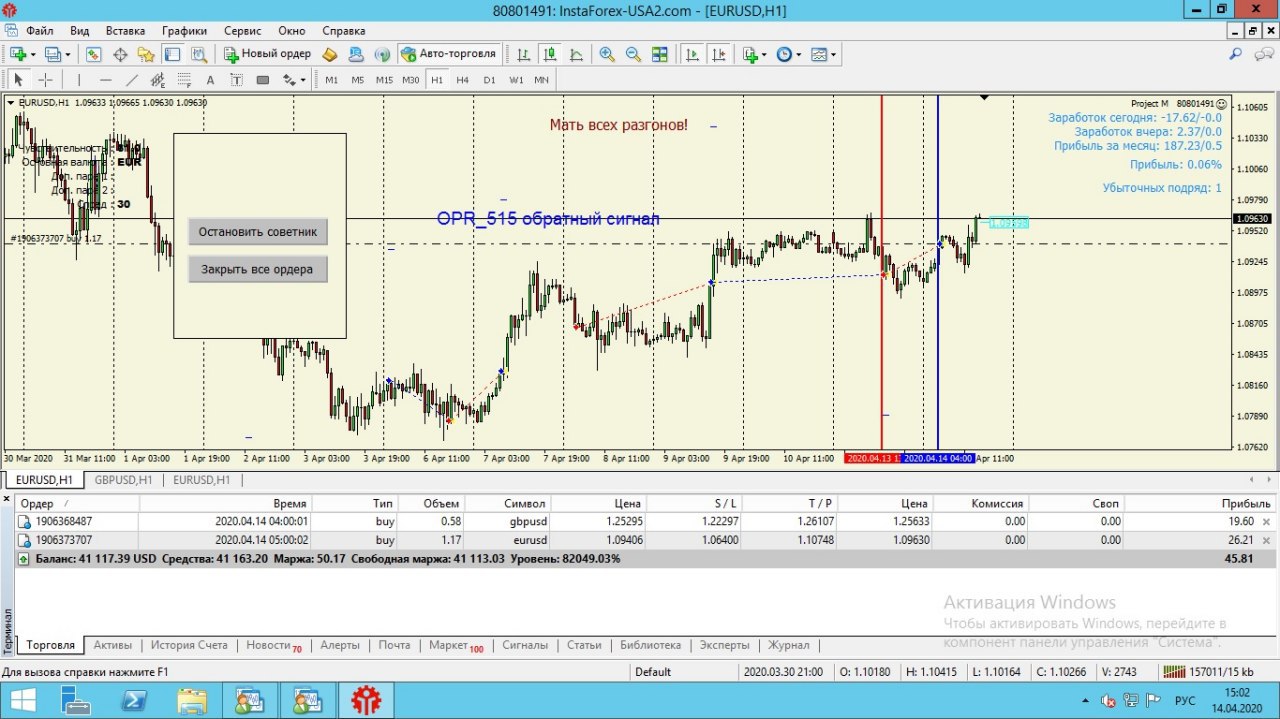Click the zoom in magnifier icon
Image resolution: width=1280 pixels, height=719 pixels.
pyautogui.click(x=607, y=54)
